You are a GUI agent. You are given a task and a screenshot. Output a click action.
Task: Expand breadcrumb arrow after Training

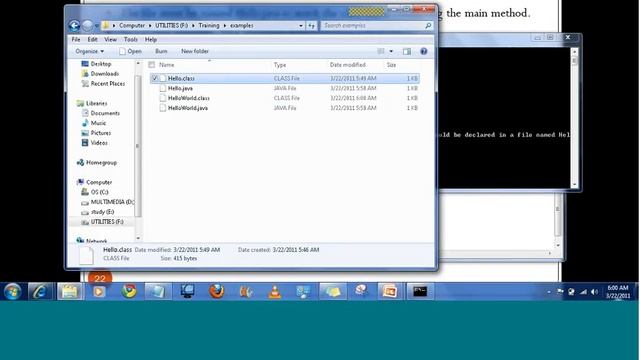(x=224, y=26)
